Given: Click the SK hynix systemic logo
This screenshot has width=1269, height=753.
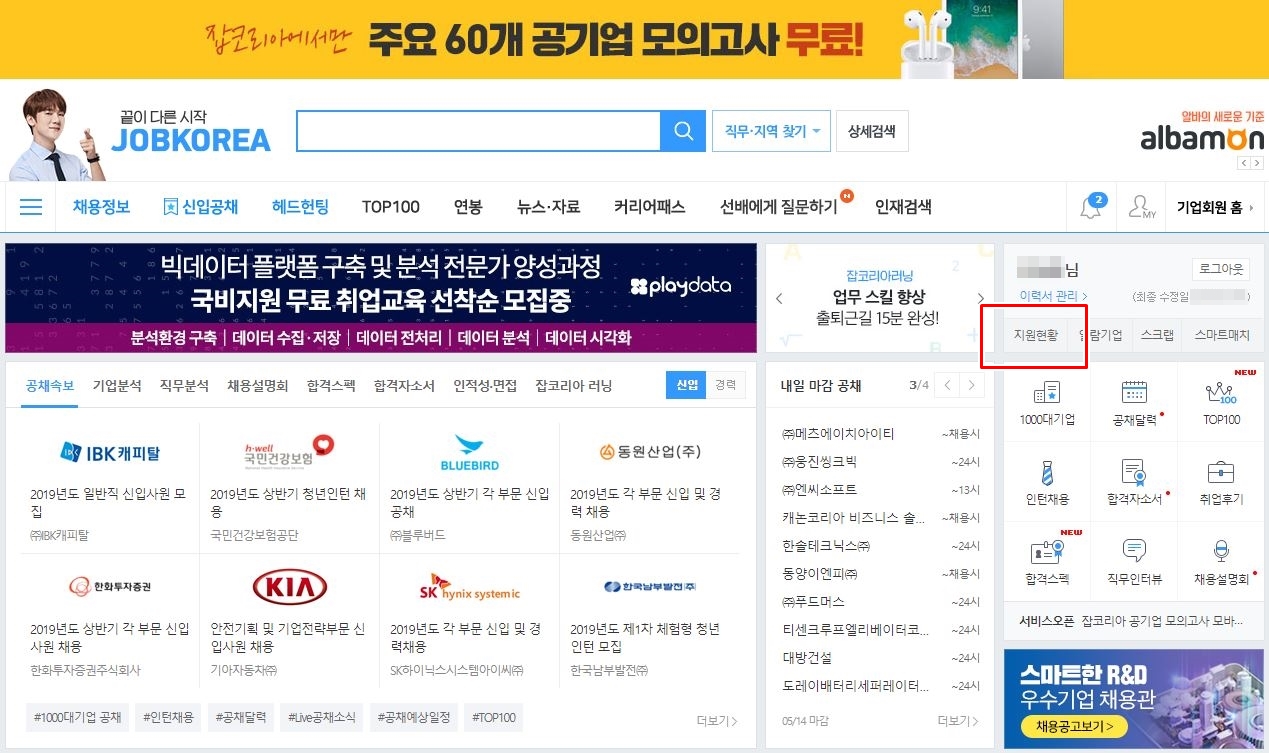Looking at the screenshot, I should [470, 587].
